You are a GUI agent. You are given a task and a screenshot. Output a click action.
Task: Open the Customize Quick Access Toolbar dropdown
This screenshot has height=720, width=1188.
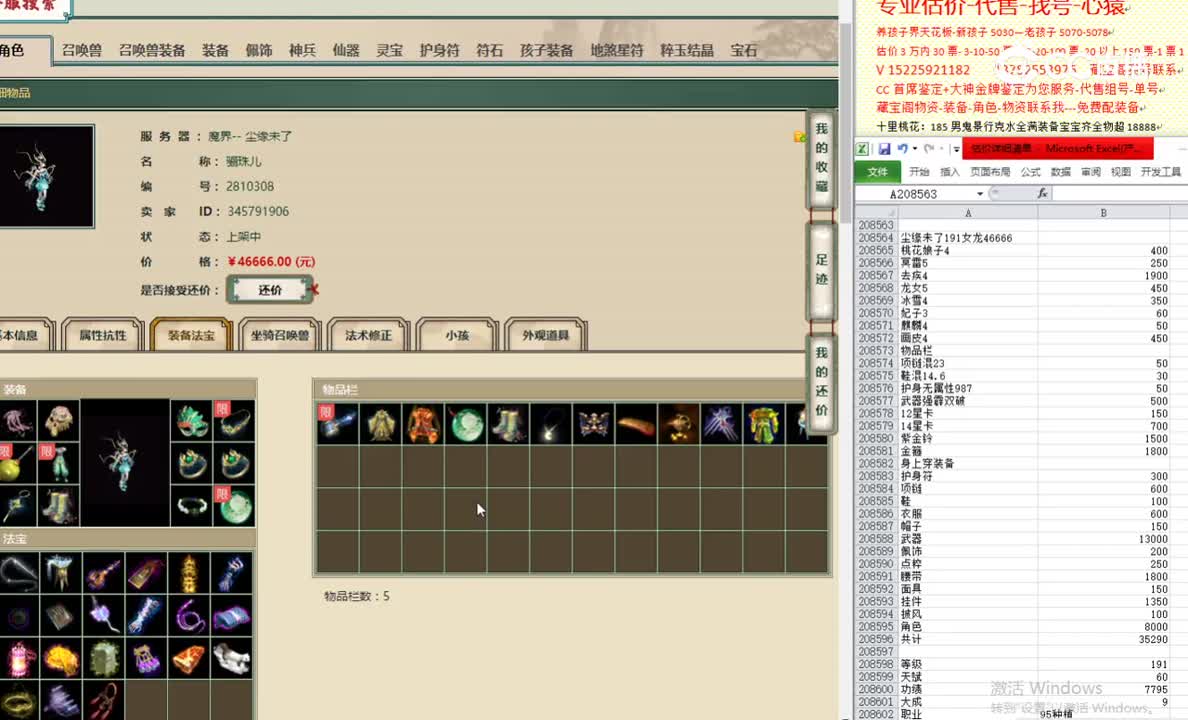click(x=955, y=149)
